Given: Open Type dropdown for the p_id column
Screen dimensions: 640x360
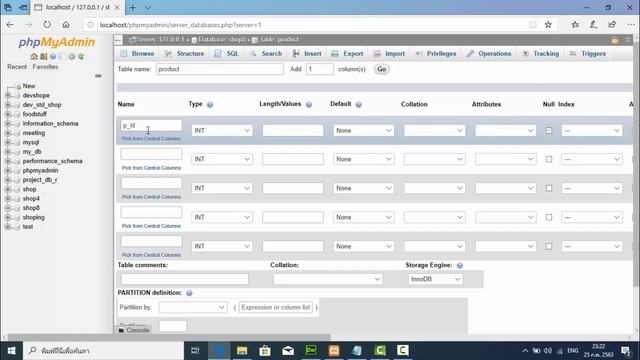Looking at the screenshot, I should (222, 131).
